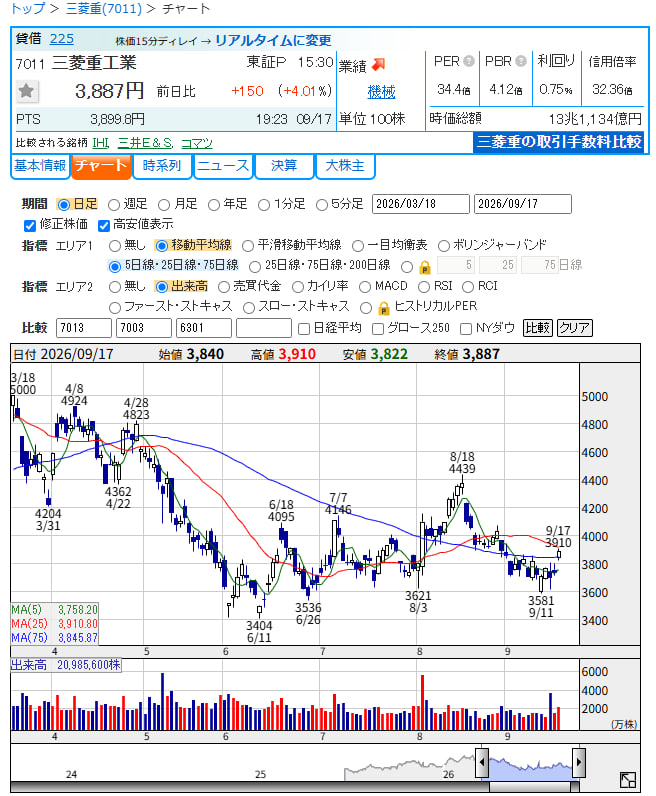Viewport: 656px width, 796px height.
Task: Select カイリ率 radio button
Action: (298, 287)
